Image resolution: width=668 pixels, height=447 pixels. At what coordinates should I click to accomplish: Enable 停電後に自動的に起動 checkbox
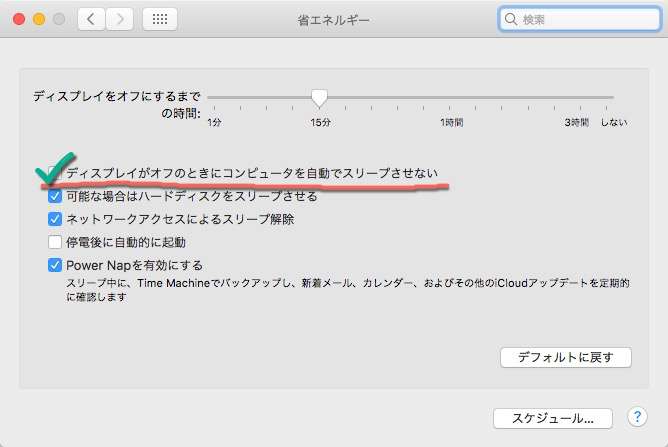(55, 242)
